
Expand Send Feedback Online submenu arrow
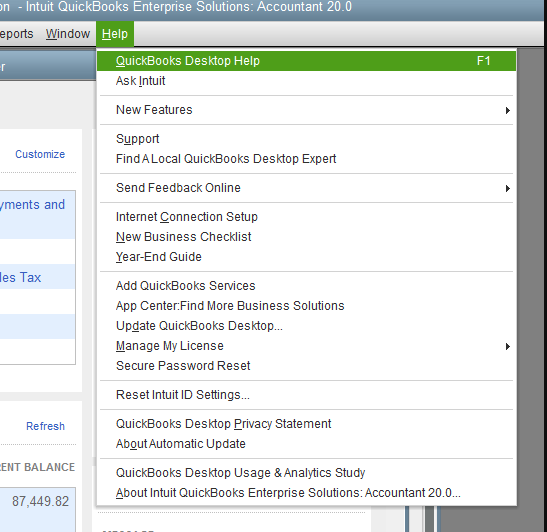[508, 188]
